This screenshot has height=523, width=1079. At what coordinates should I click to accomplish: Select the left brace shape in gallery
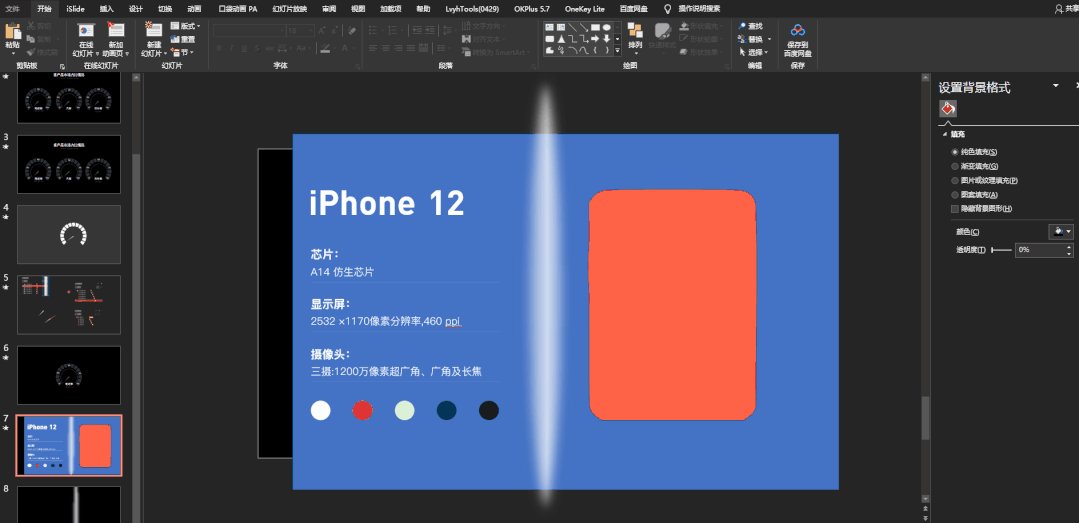click(x=595, y=50)
